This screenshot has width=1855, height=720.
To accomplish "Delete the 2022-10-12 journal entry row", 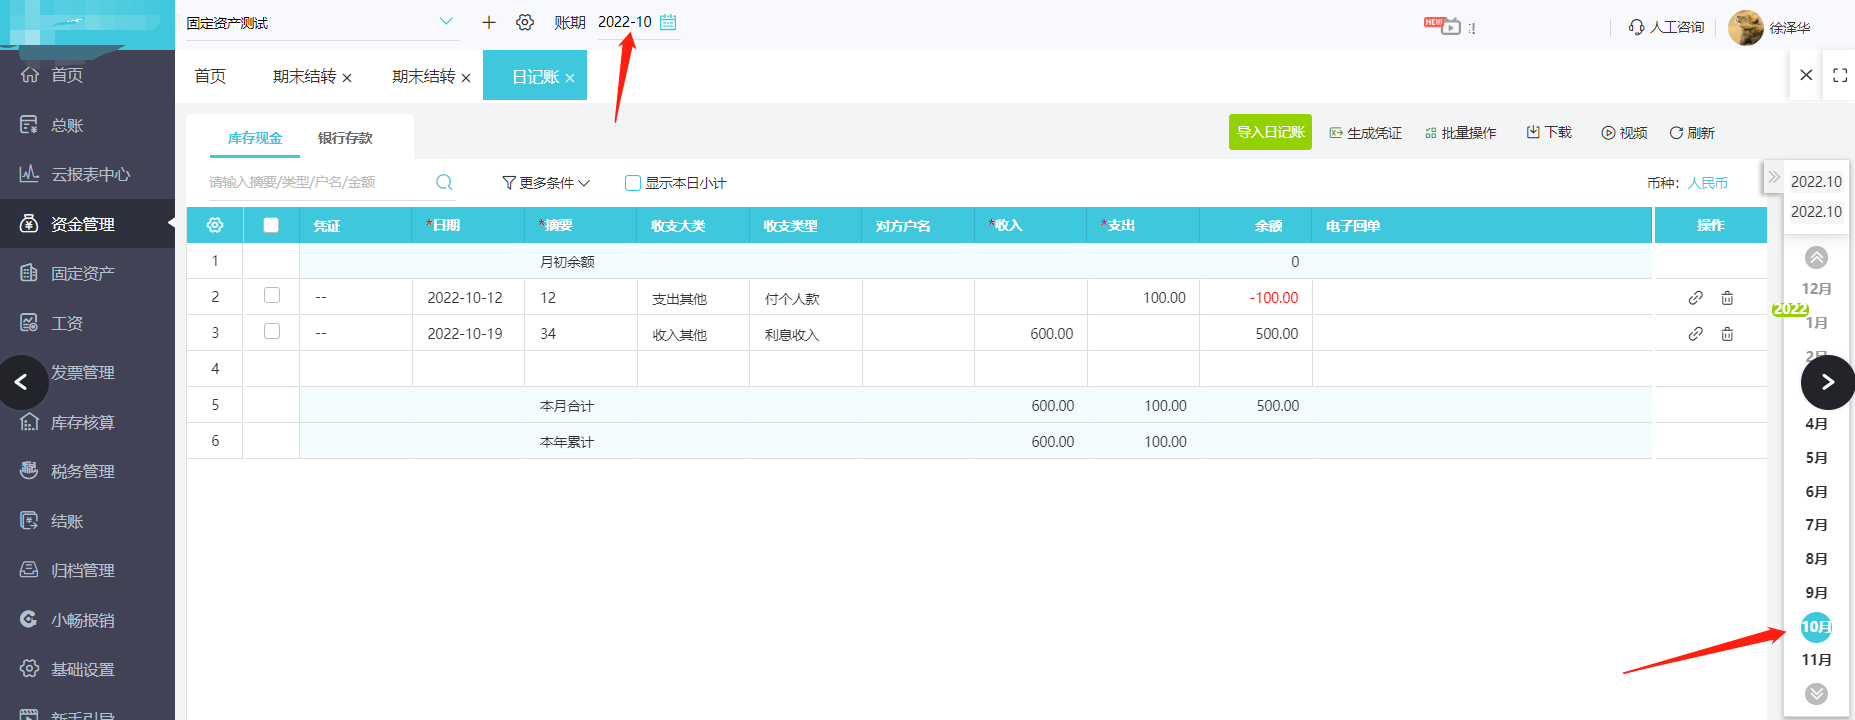I will [x=1727, y=298].
